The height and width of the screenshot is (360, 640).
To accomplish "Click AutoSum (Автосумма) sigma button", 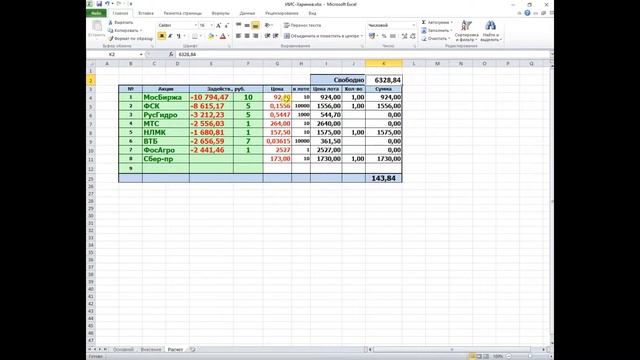I will click(x=435, y=22).
